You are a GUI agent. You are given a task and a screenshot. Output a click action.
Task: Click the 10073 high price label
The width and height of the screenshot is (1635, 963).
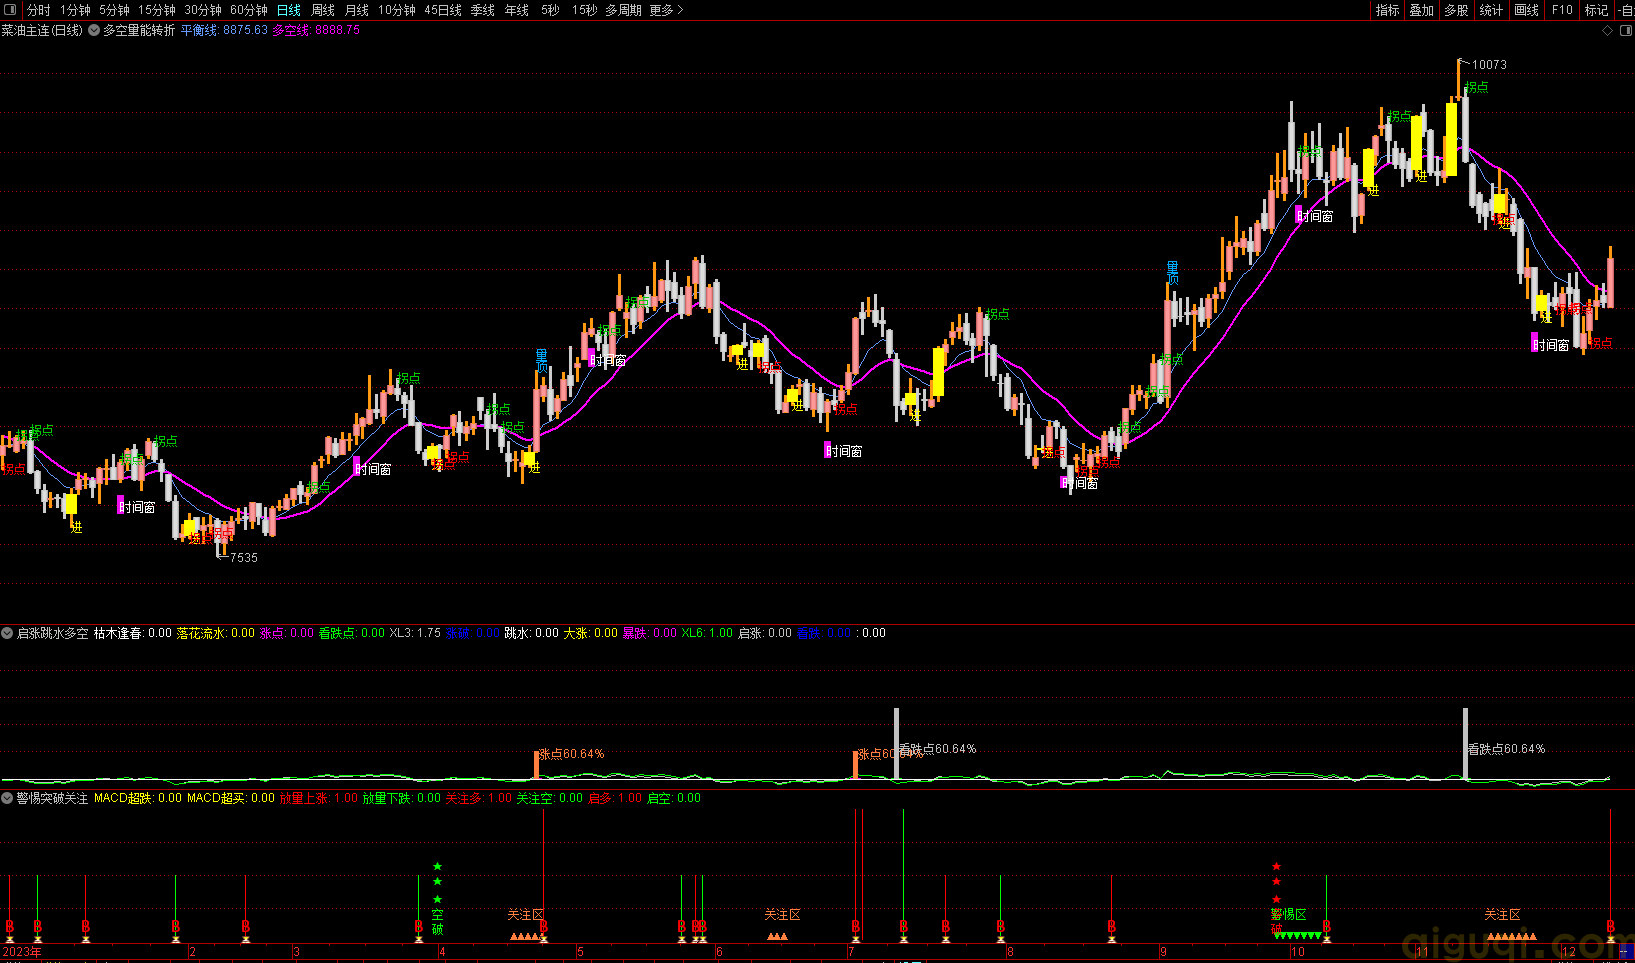click(1489, 65)
